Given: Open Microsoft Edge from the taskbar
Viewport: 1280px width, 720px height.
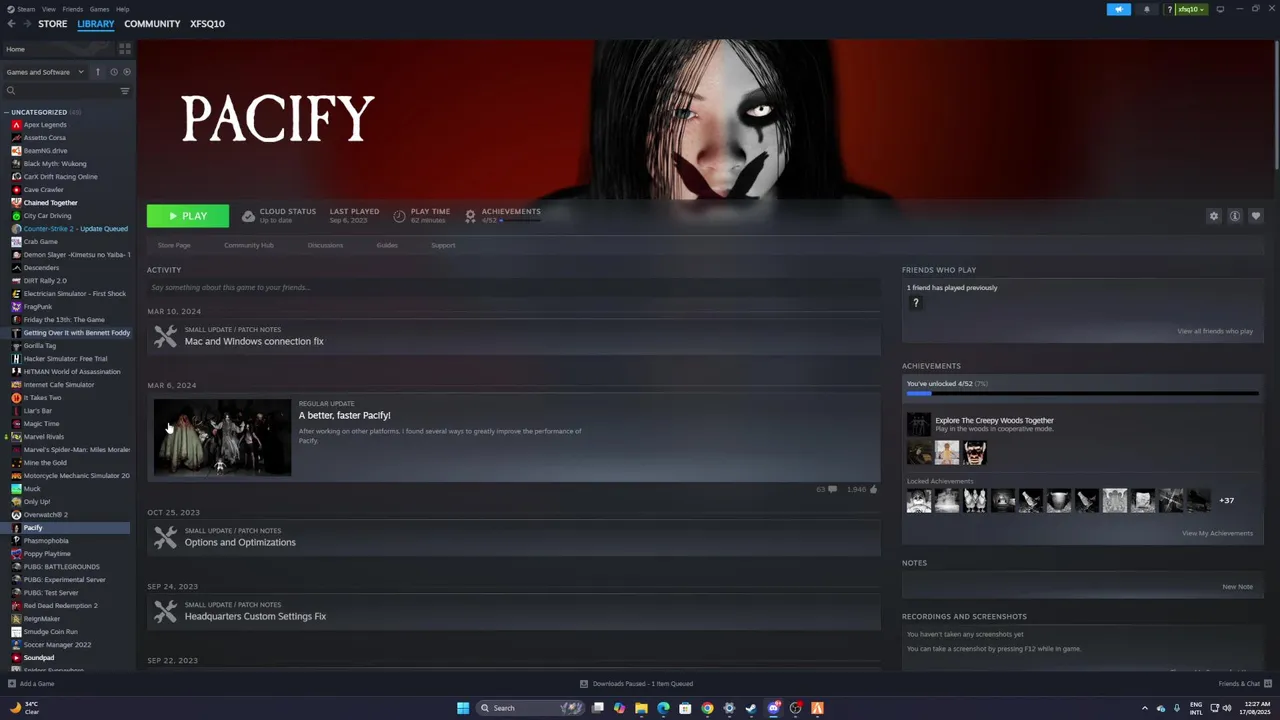Looking at the screenshot, I should pyautogui.click(x=663, y=708).
